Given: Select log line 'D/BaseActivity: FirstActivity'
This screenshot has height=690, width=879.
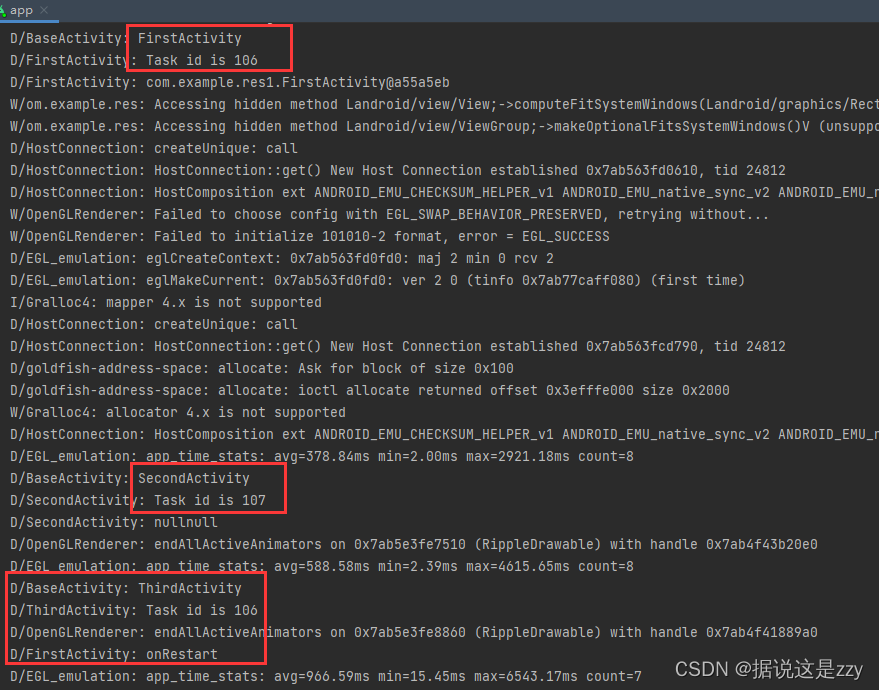Looking at the screenshot, I should pyautogui.click(x=126, y=38).
